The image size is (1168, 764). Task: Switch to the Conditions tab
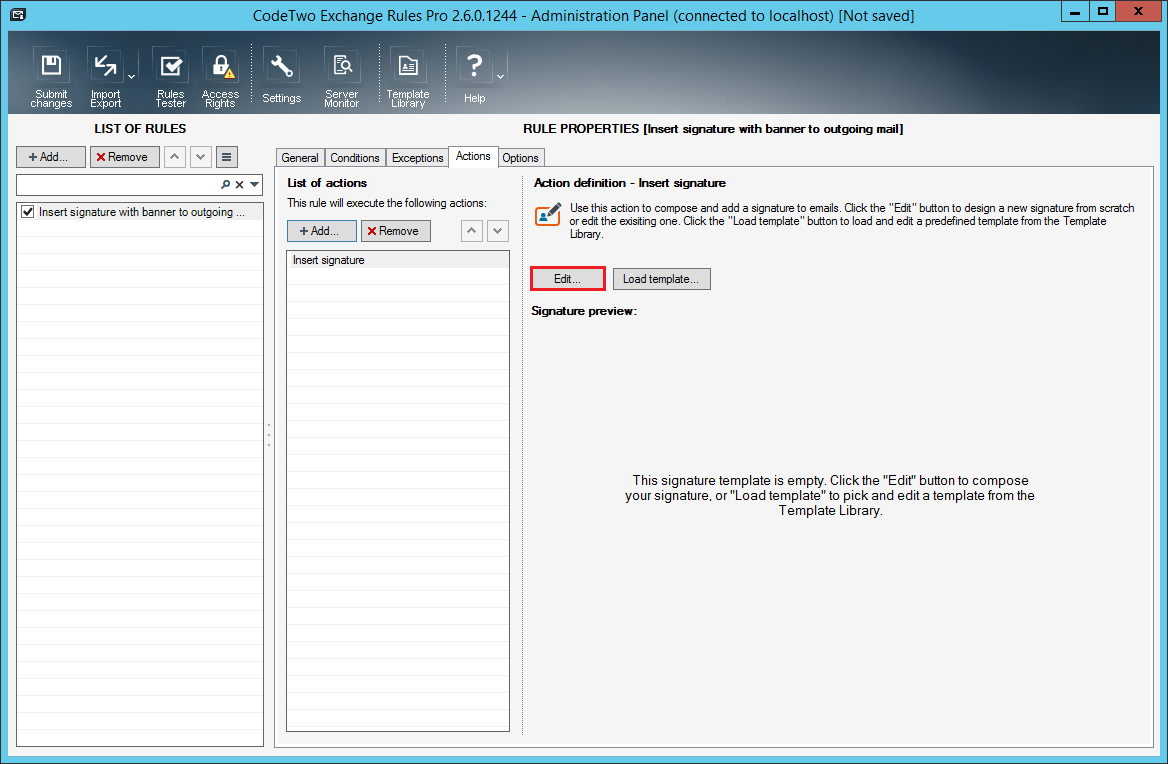click(355, 158)
